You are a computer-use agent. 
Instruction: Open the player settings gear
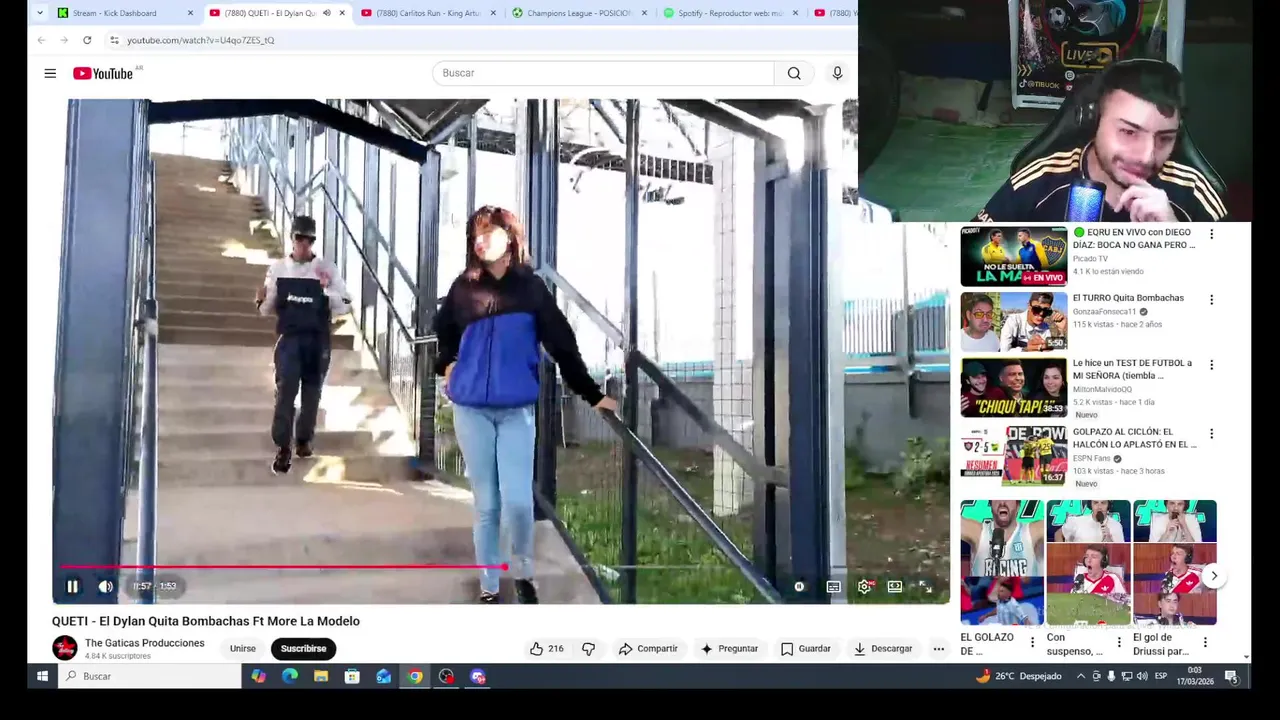[x=865, y=587]
